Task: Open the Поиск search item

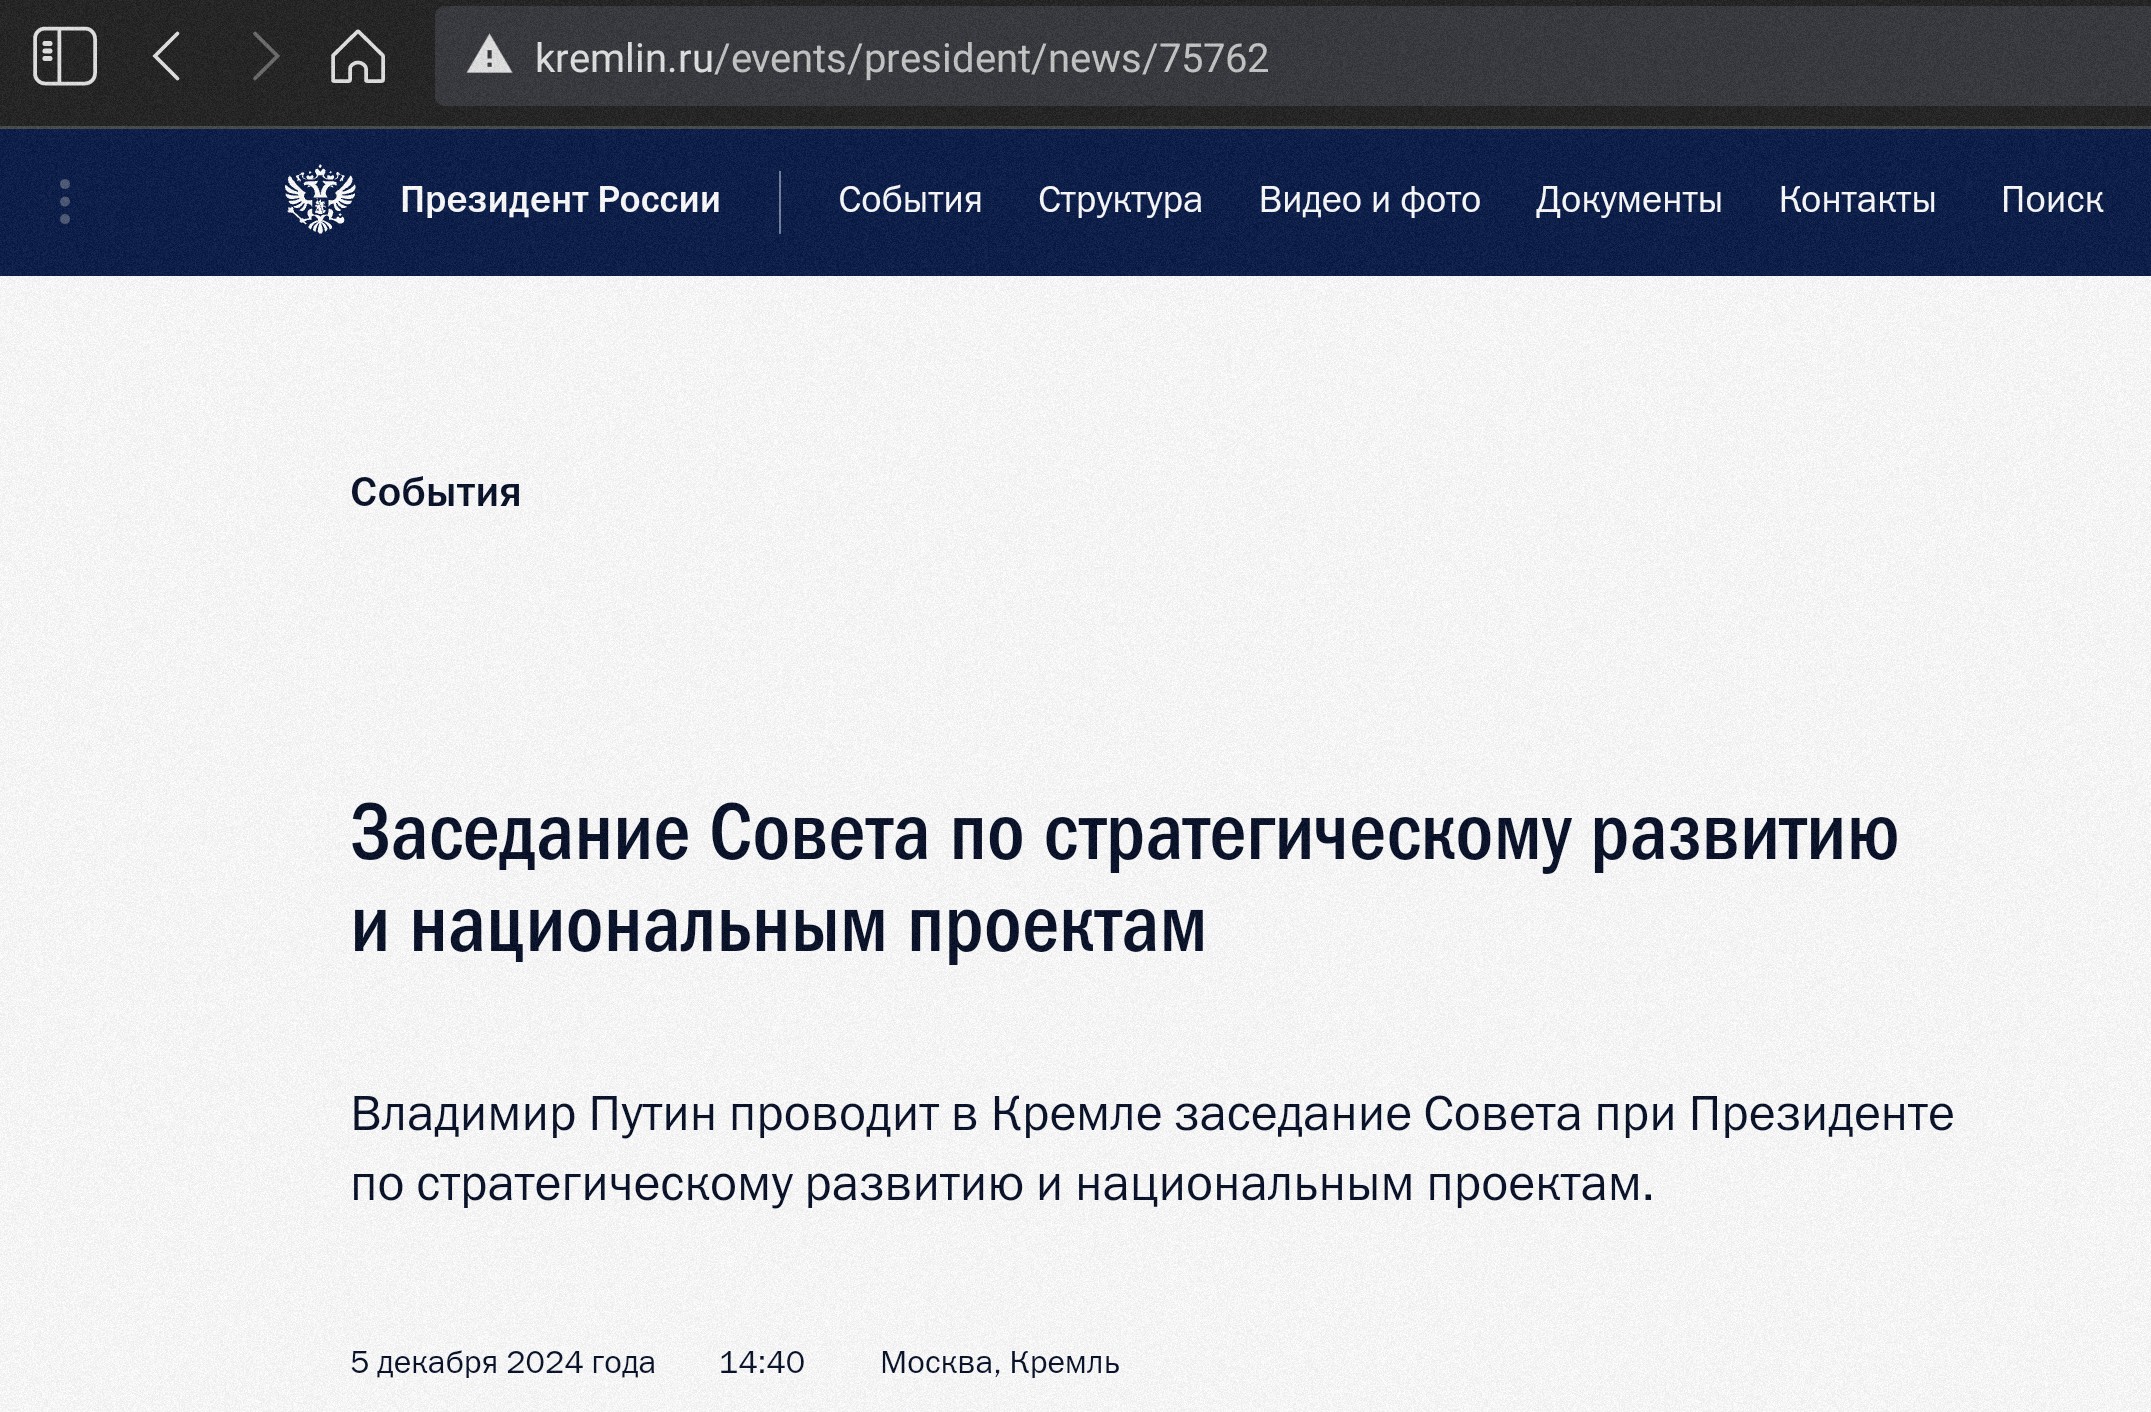Action: pos(2052,200)
